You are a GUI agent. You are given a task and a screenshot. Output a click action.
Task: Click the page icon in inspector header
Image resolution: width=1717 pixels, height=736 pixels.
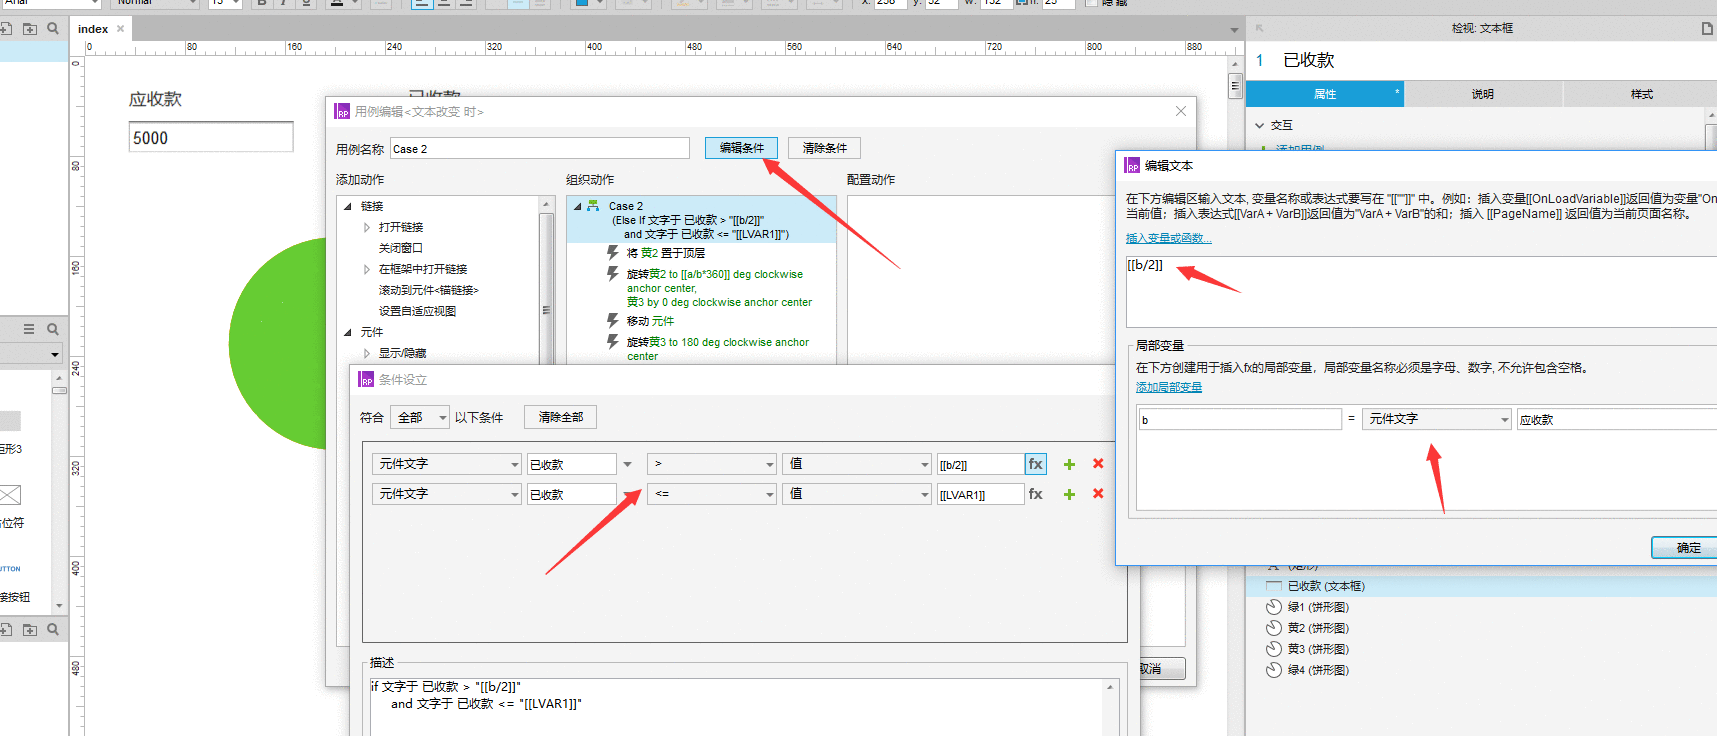click(1707, 28)
